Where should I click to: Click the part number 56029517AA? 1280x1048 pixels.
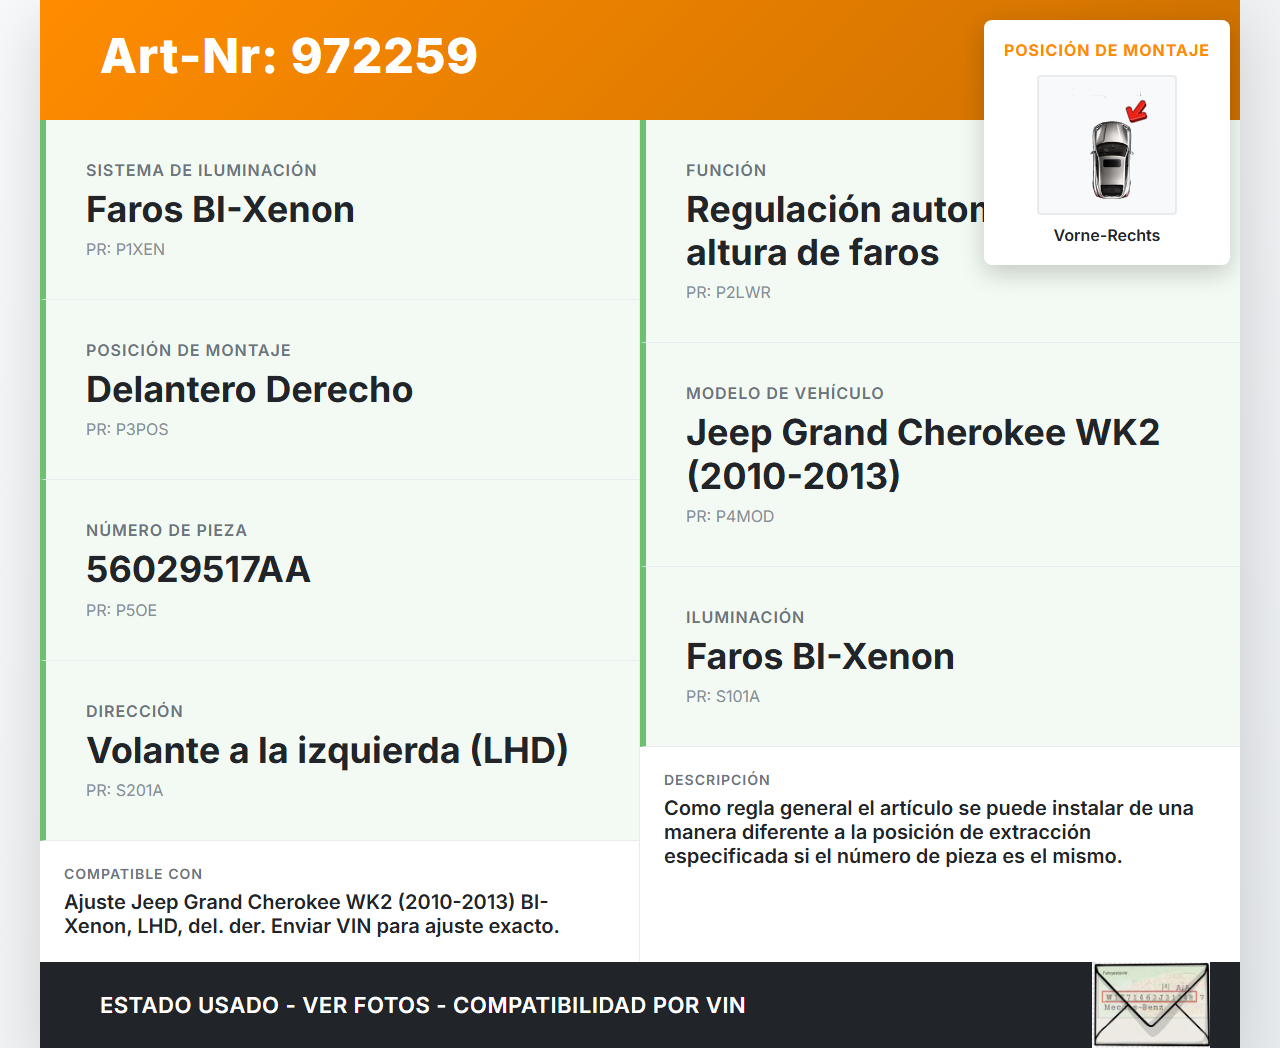198,569
